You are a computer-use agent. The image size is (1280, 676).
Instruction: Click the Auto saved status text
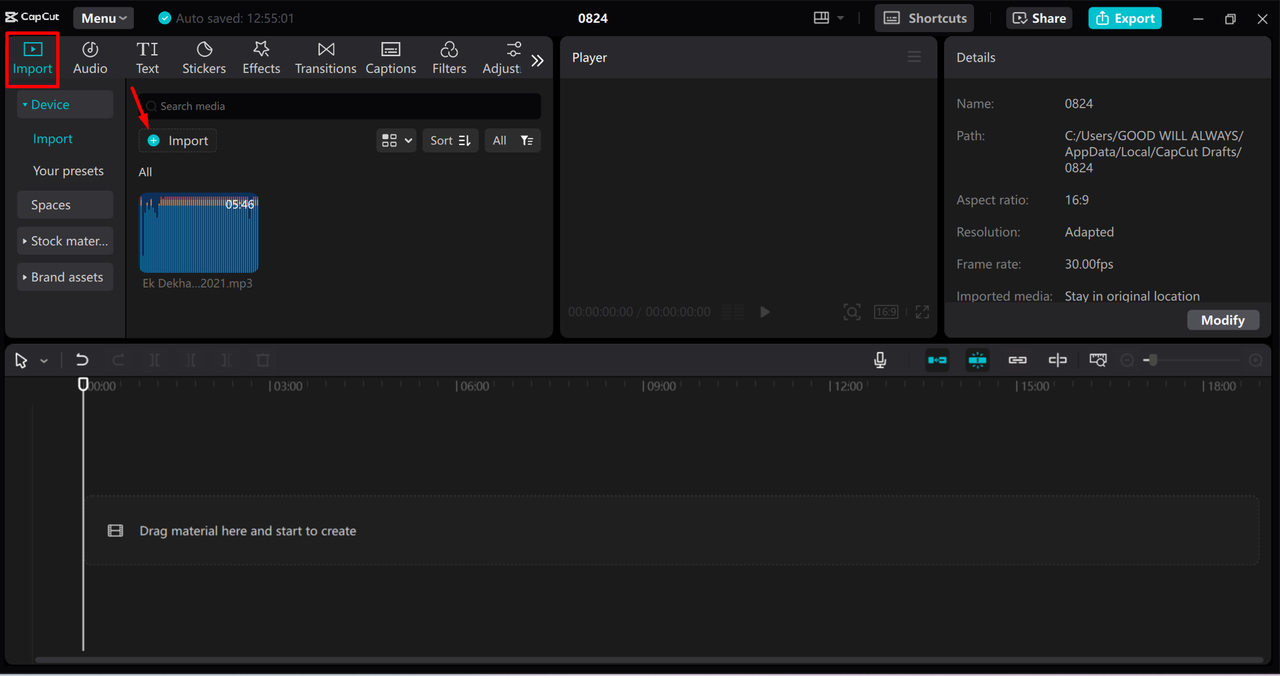[x=235, y=18]
